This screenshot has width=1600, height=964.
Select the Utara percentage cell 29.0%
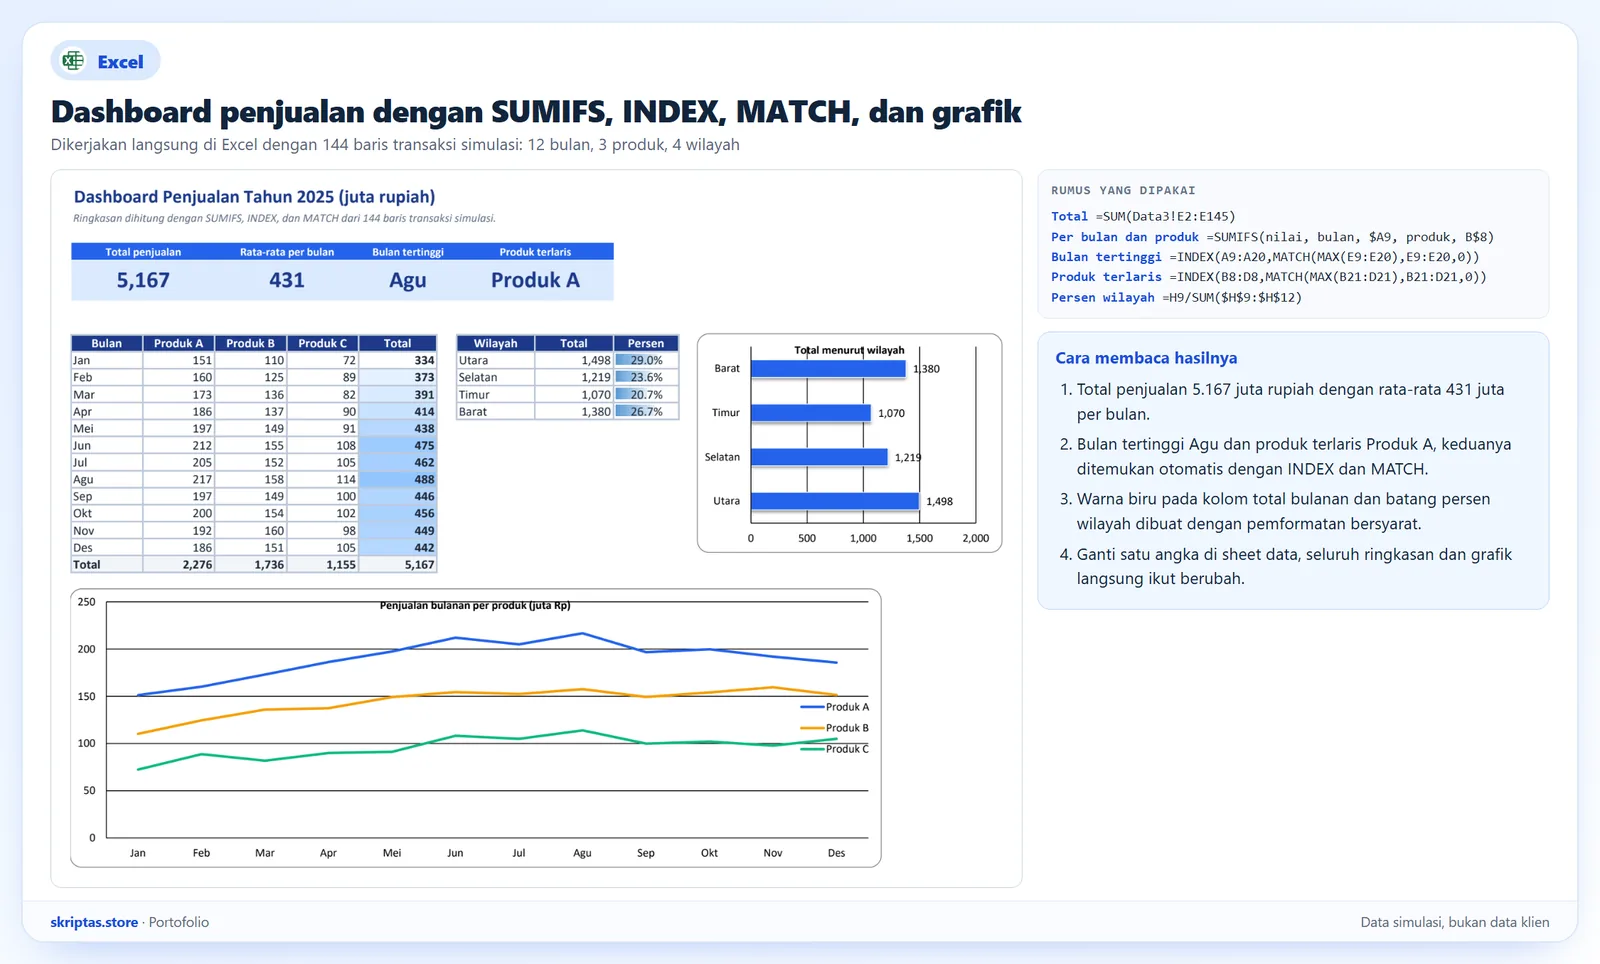pos(646,360)
